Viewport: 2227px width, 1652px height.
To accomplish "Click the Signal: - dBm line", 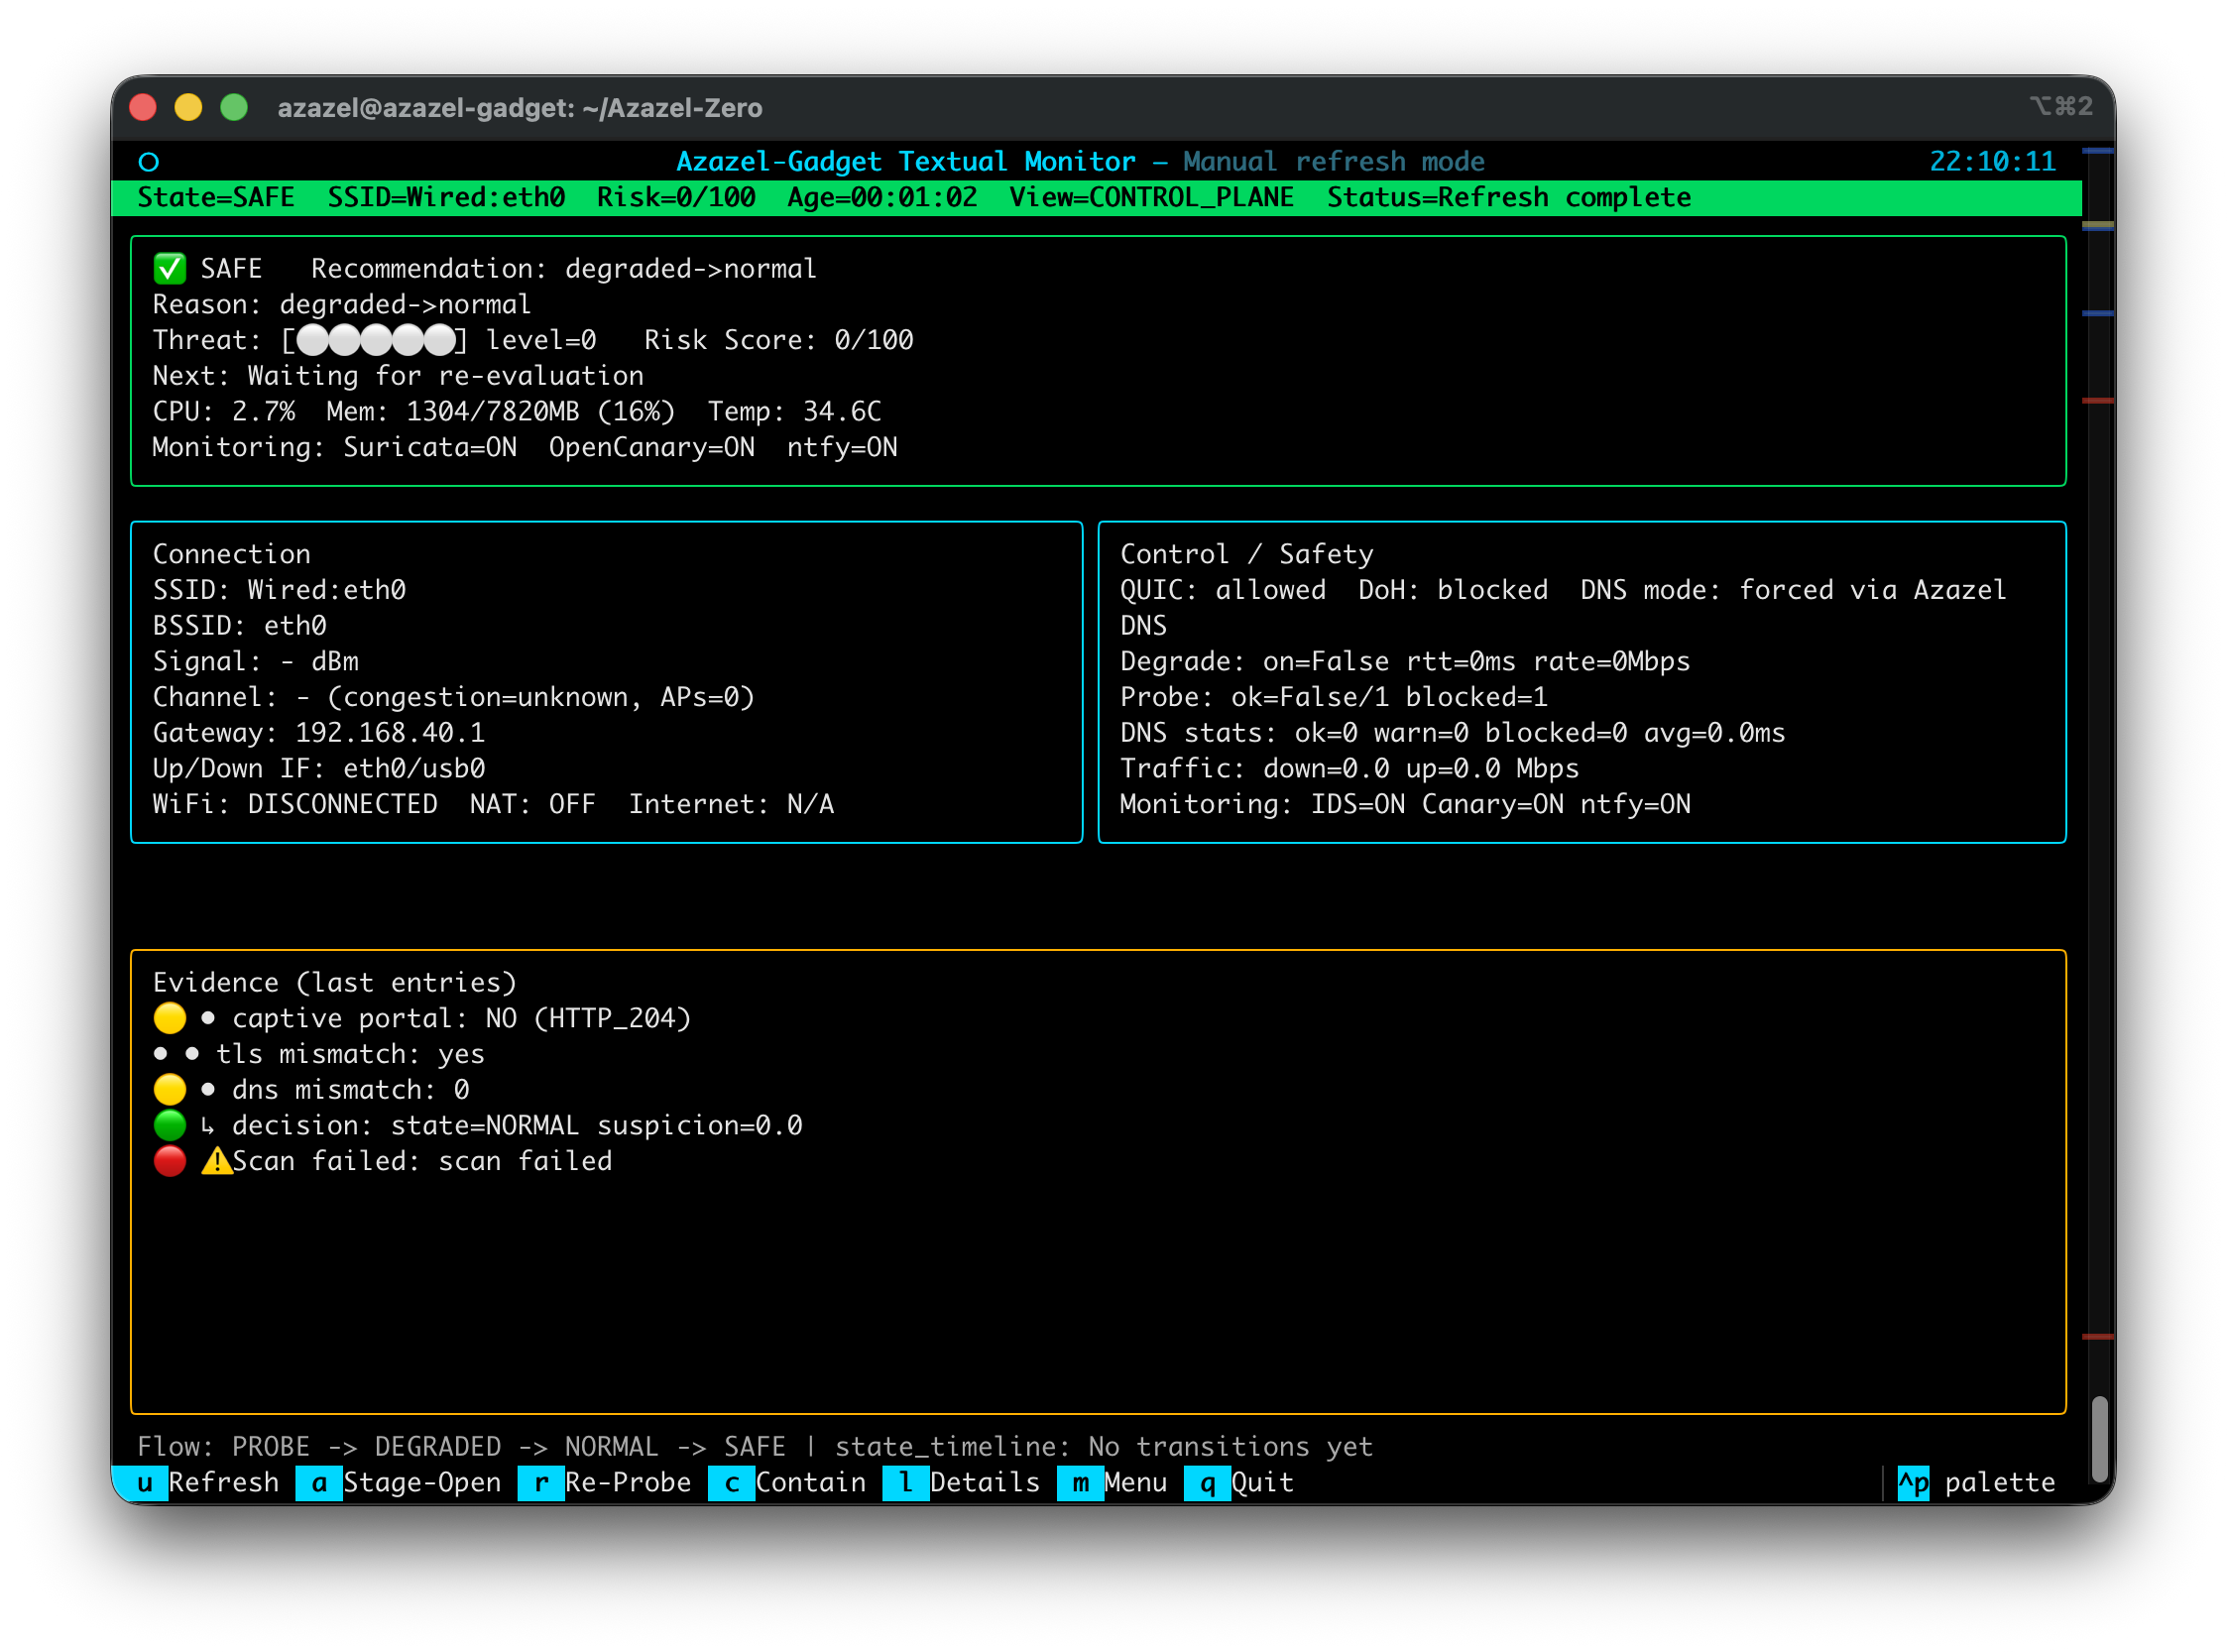I will tap(256, 662).
